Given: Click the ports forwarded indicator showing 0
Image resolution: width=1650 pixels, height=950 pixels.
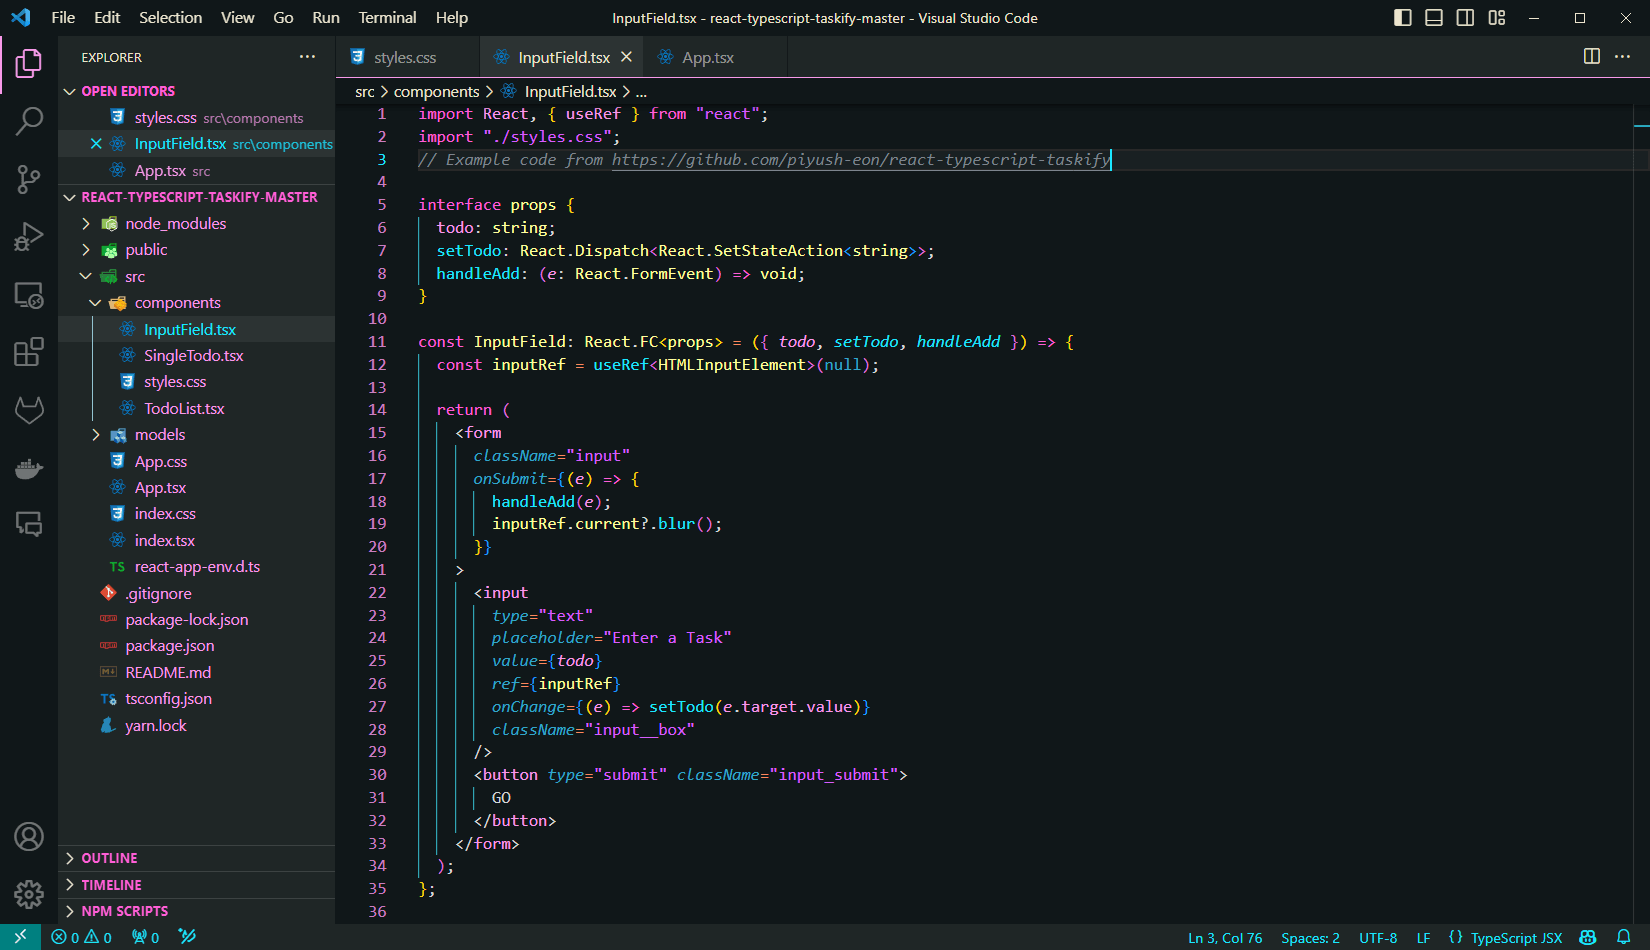Looking at the screenshot, I should [146, 938].
